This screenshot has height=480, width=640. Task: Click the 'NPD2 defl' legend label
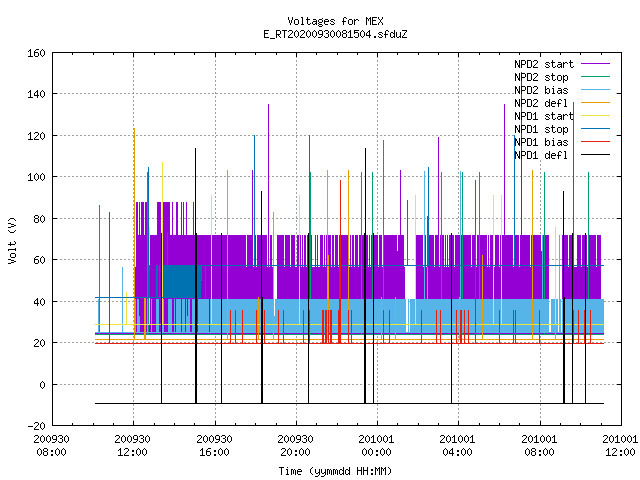[x=541, y=103]
